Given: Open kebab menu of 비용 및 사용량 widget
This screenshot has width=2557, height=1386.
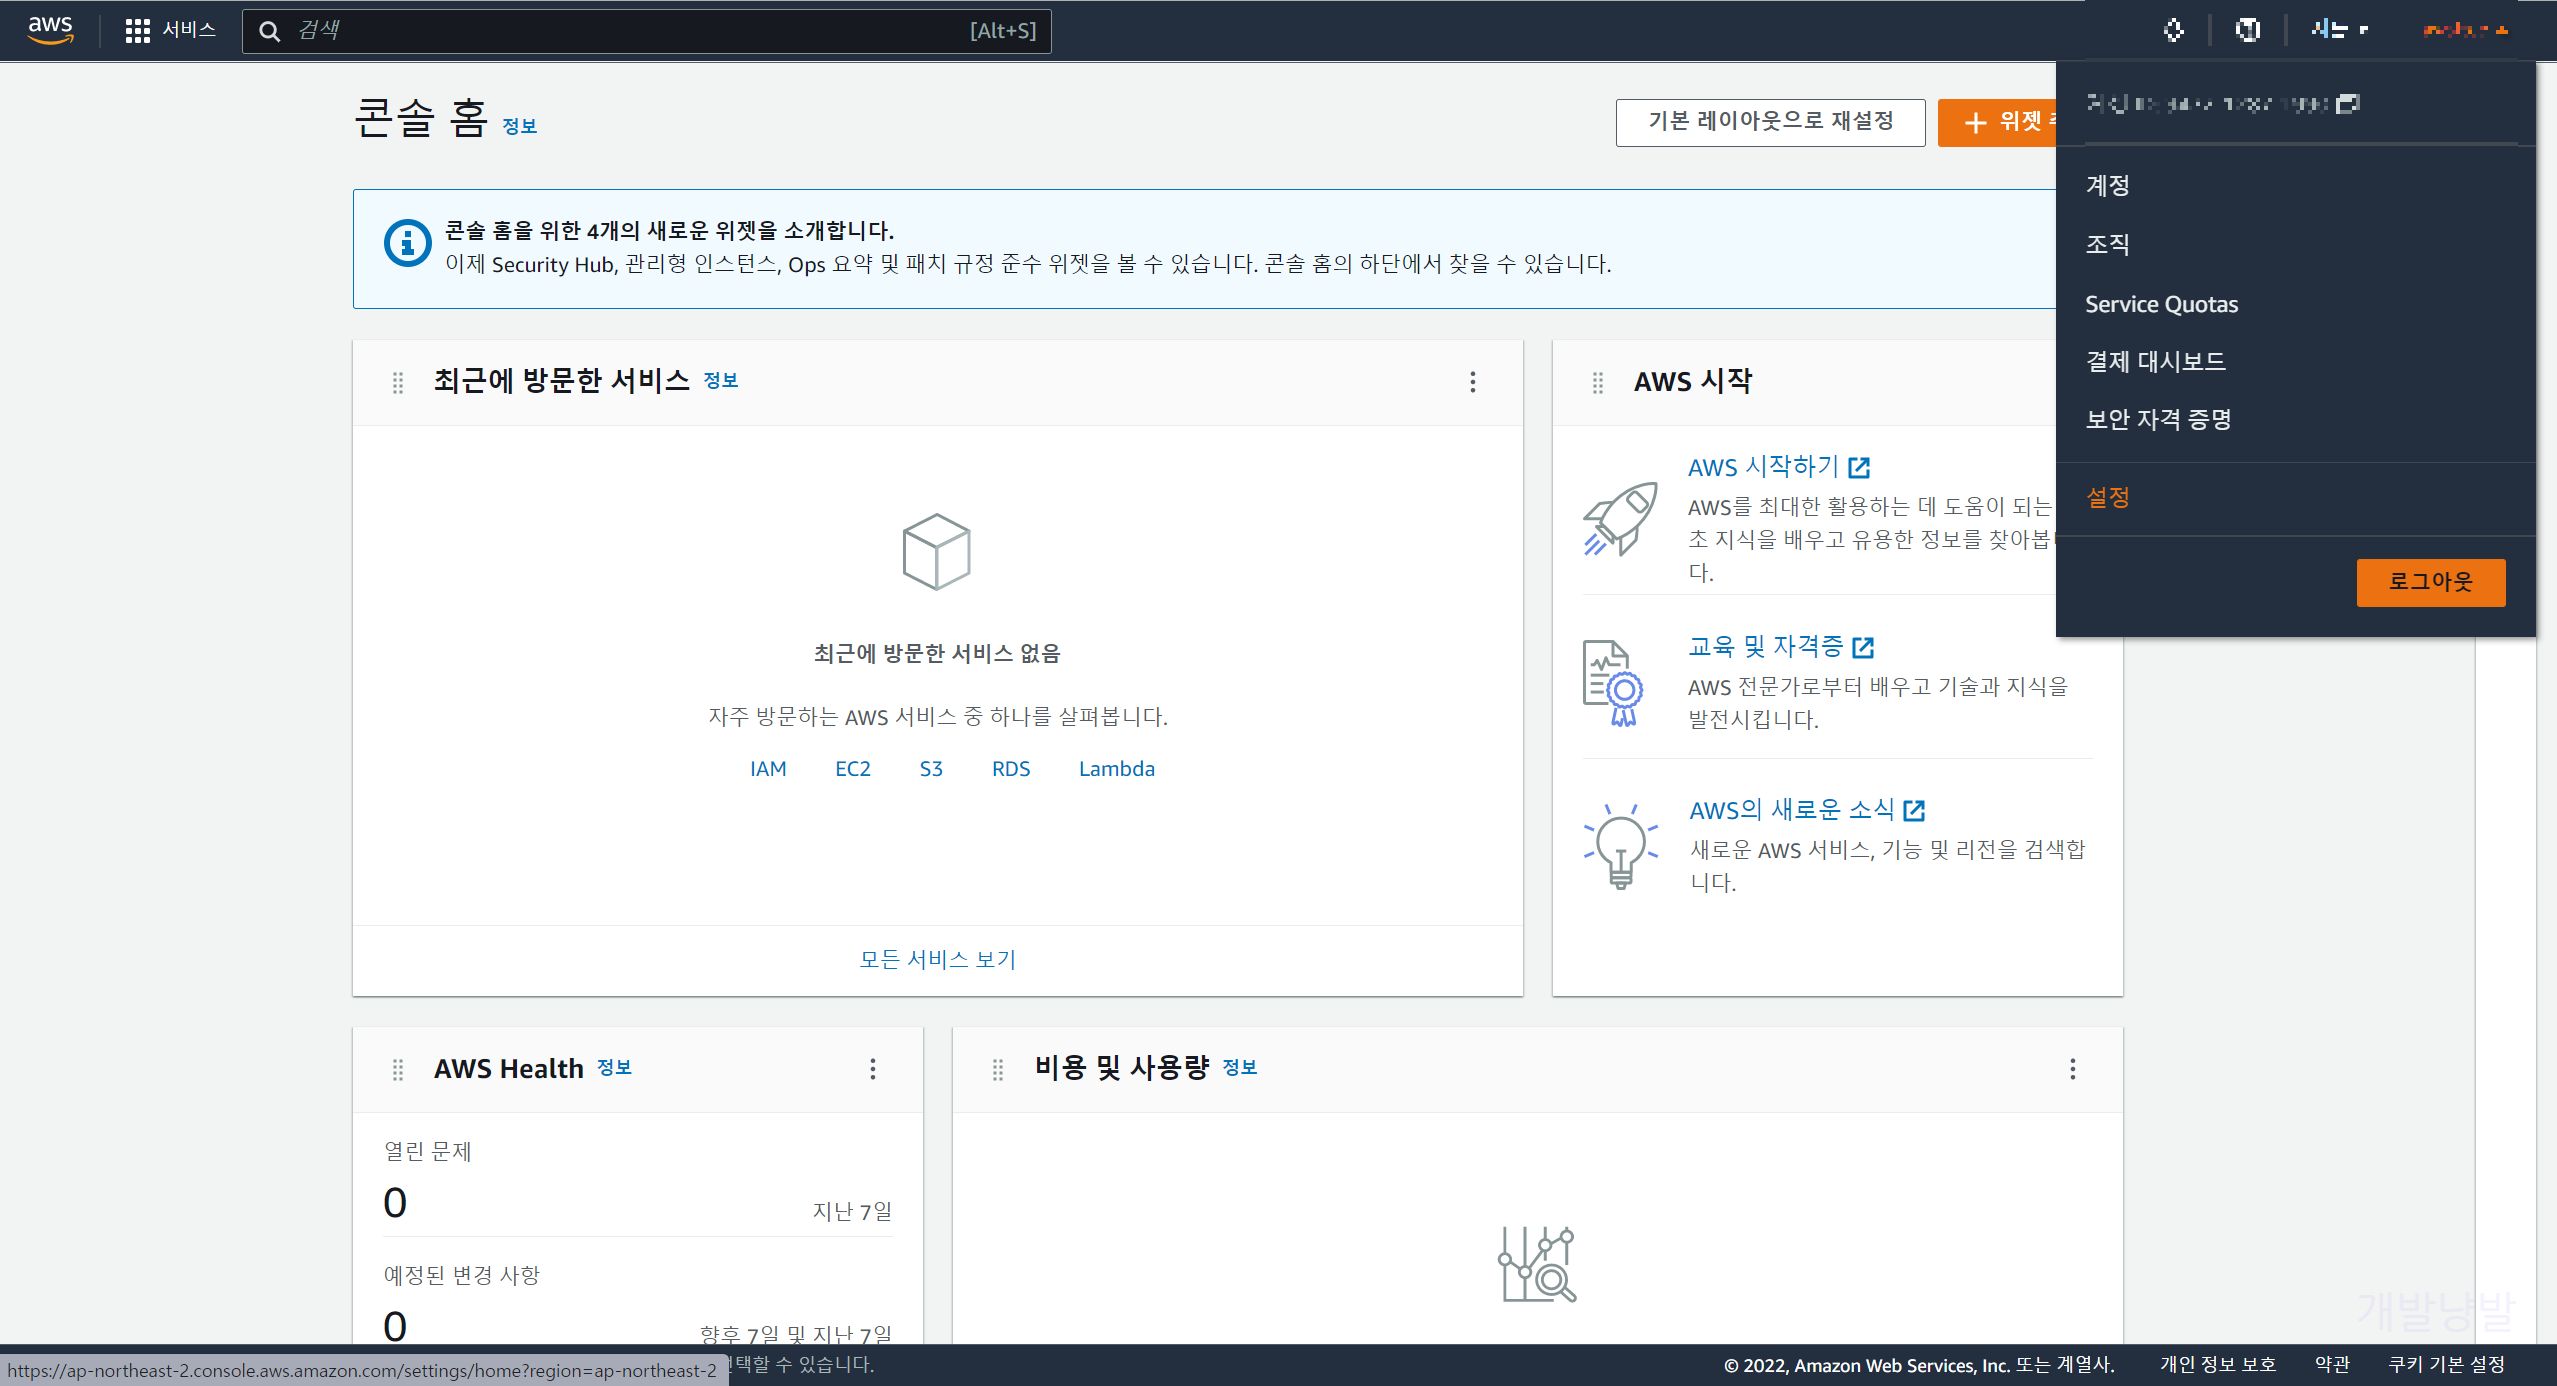Looking at the screenshot, I should tap(2072, 1068).
